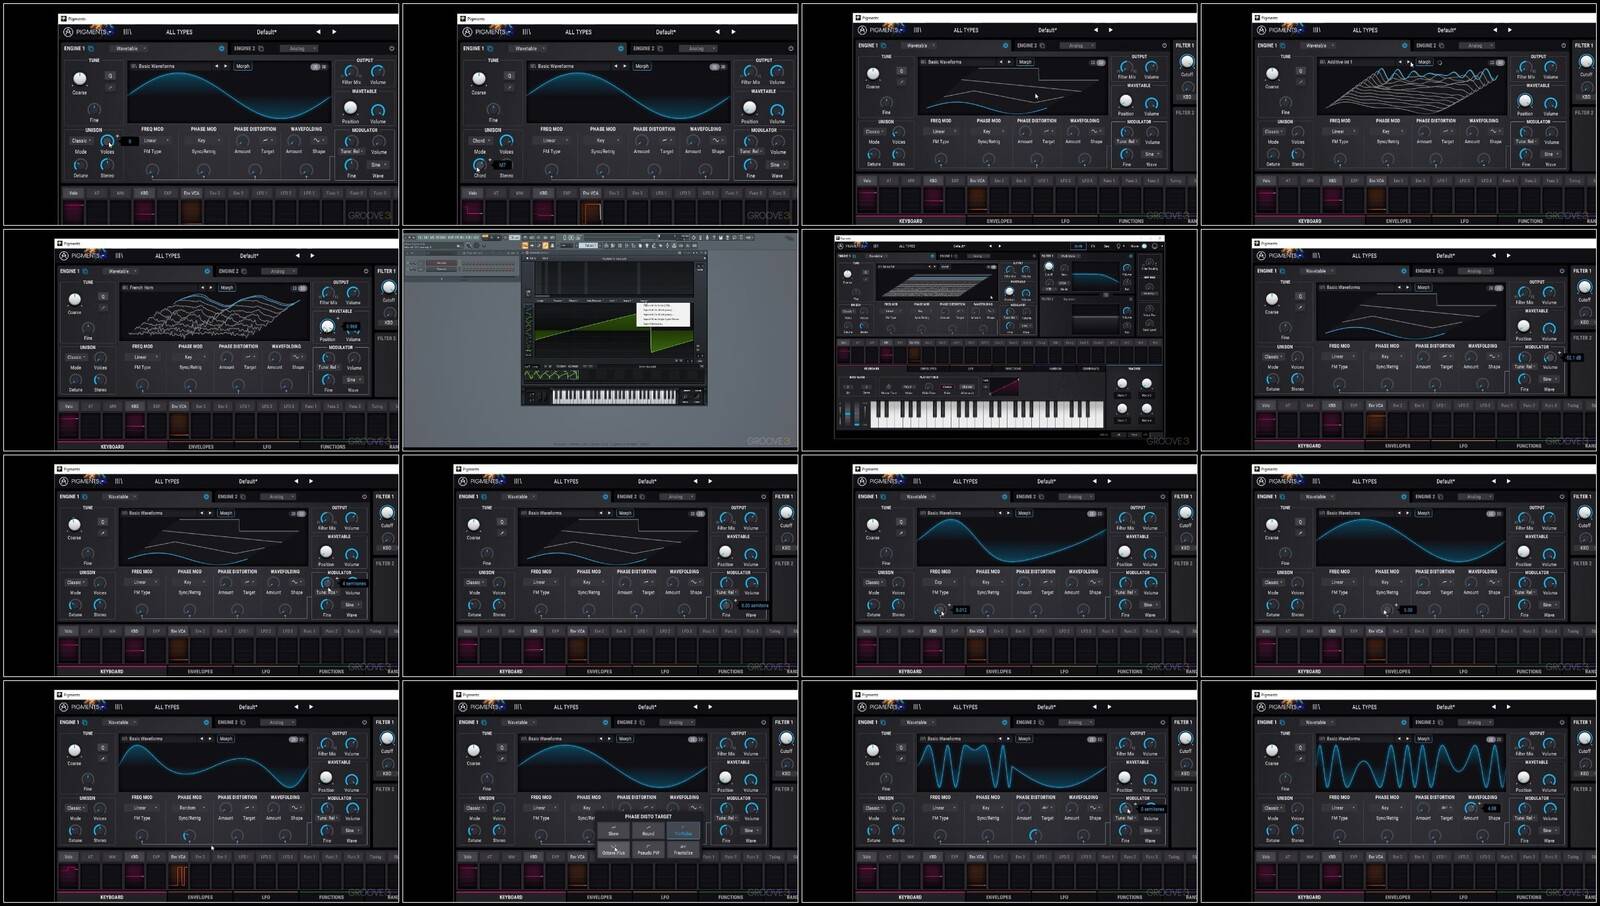Choose Fractalize in Phase Disto Target popup

(x=683, y=850)
